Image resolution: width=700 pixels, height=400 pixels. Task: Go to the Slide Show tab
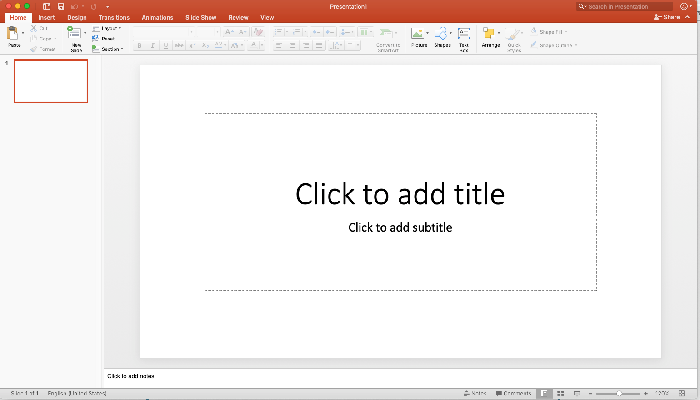(201, 17)
